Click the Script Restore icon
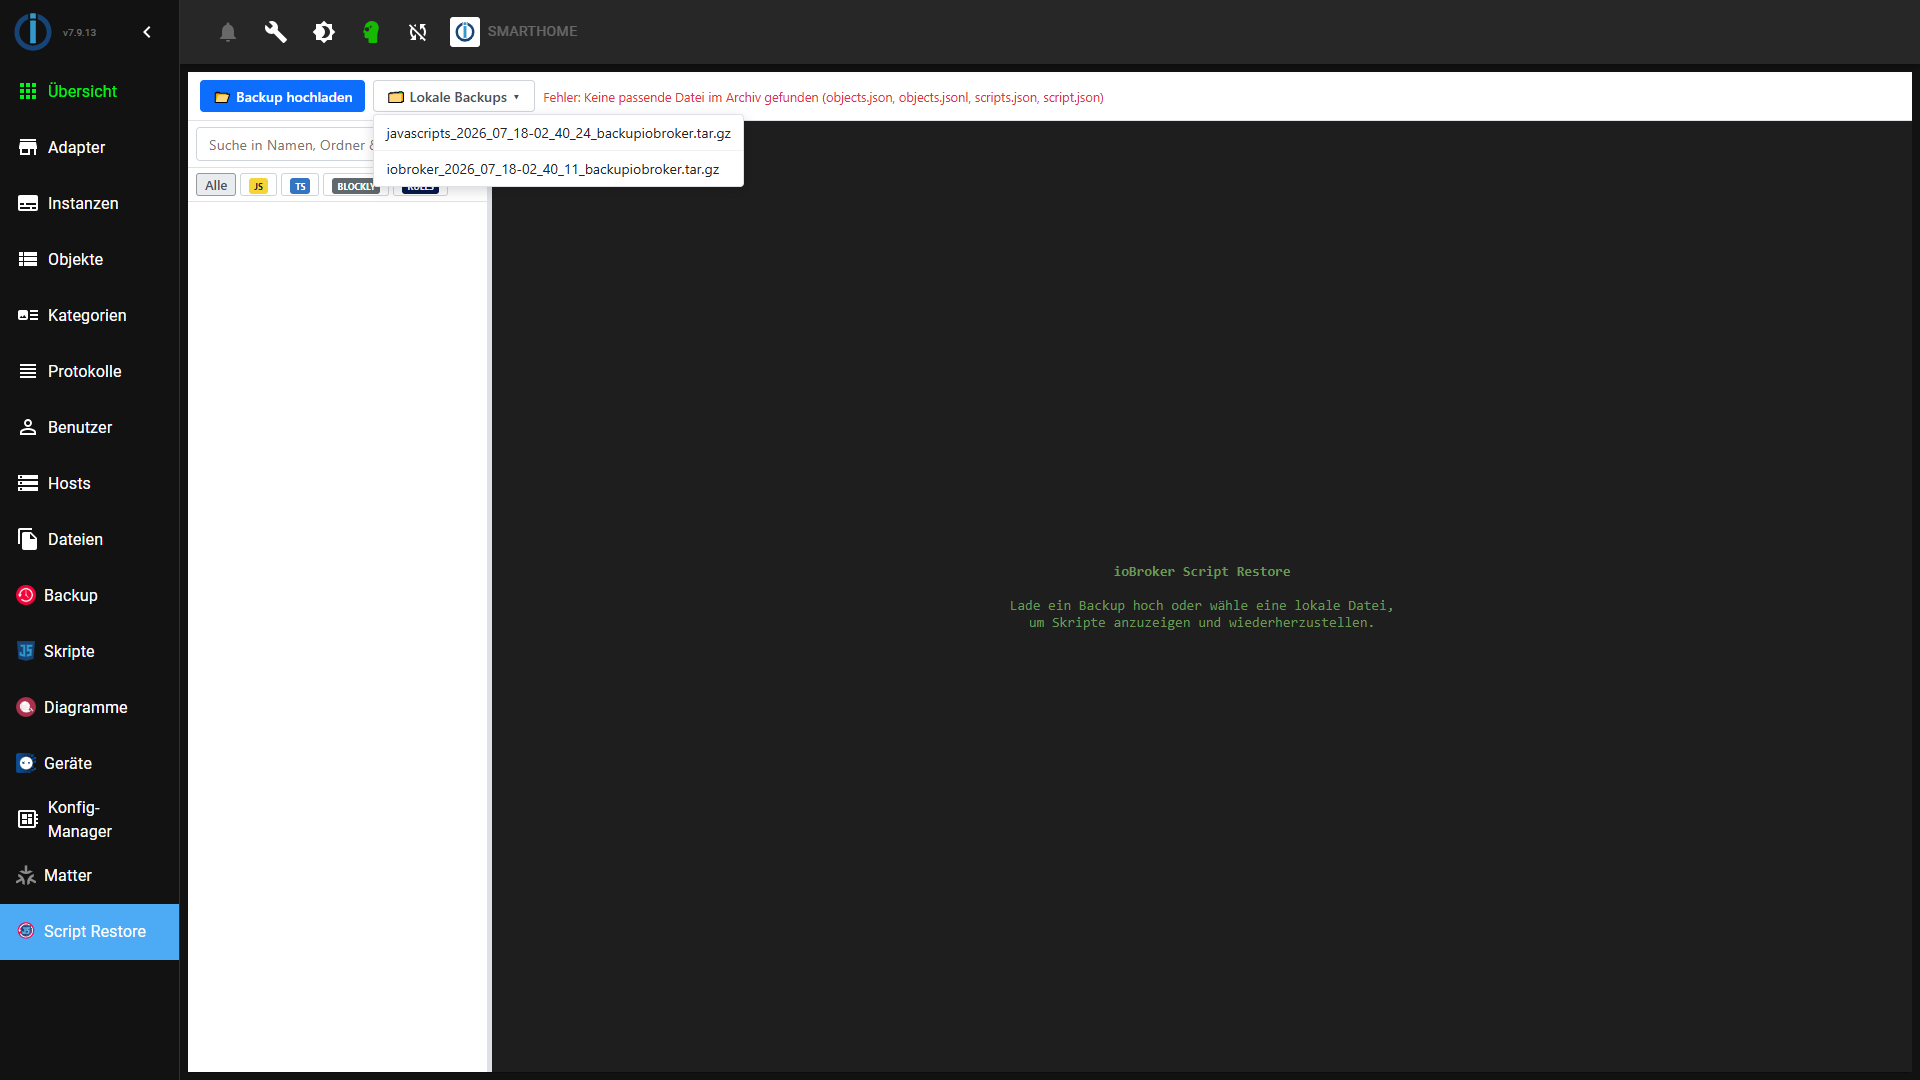Screen dimensions: 1920x1080 pos(26,931)
